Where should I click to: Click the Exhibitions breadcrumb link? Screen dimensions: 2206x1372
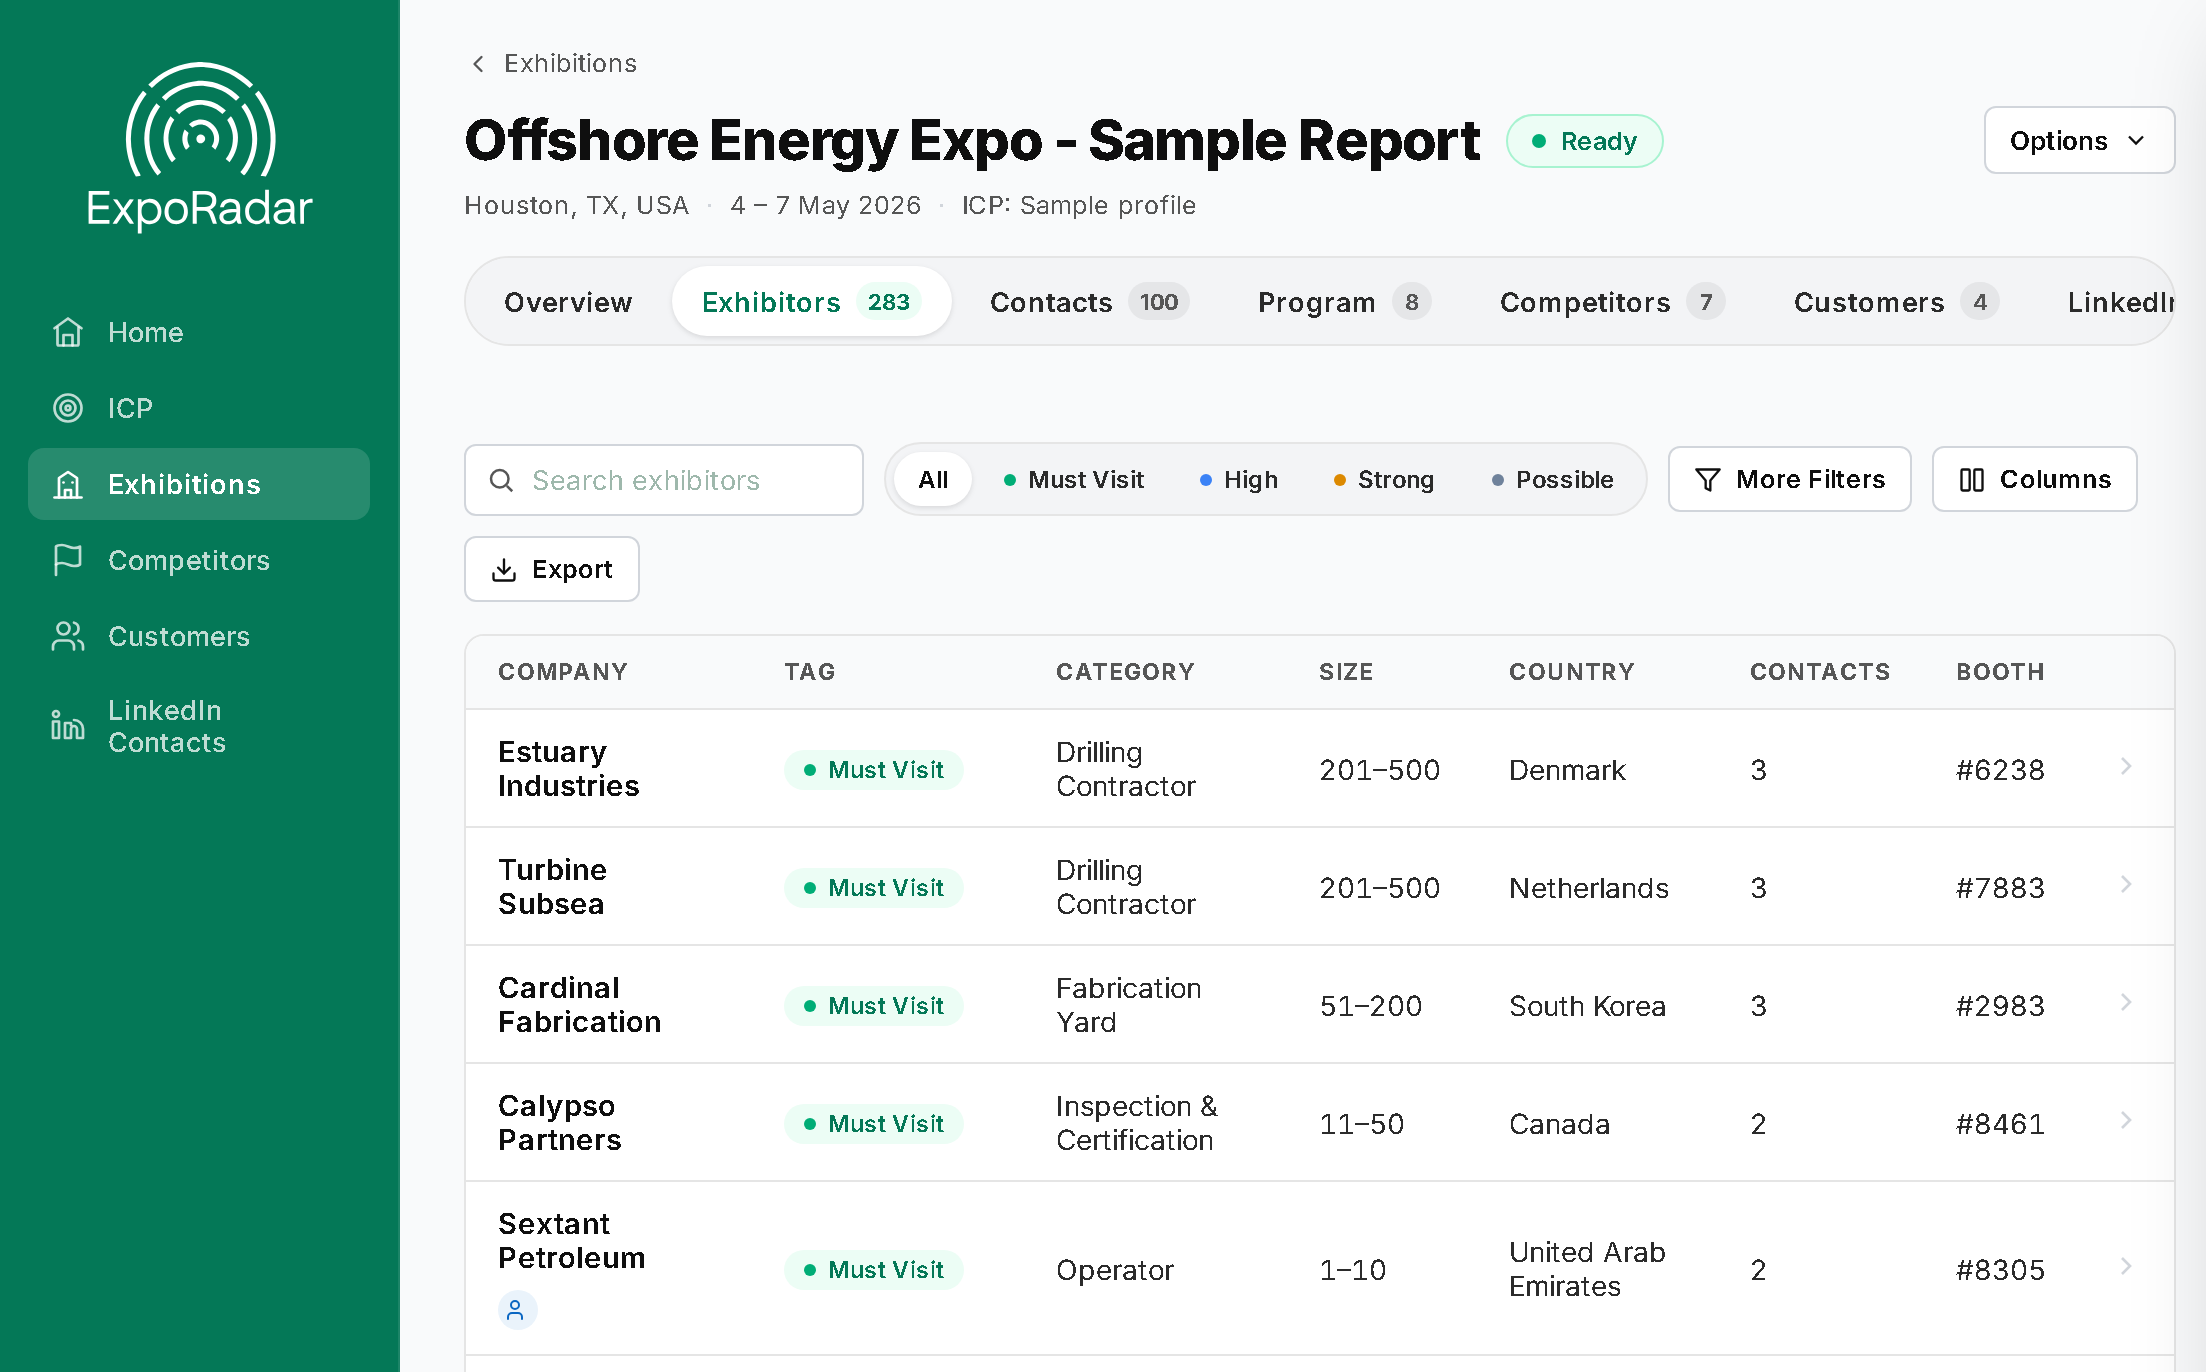click(x=570, y=64)
